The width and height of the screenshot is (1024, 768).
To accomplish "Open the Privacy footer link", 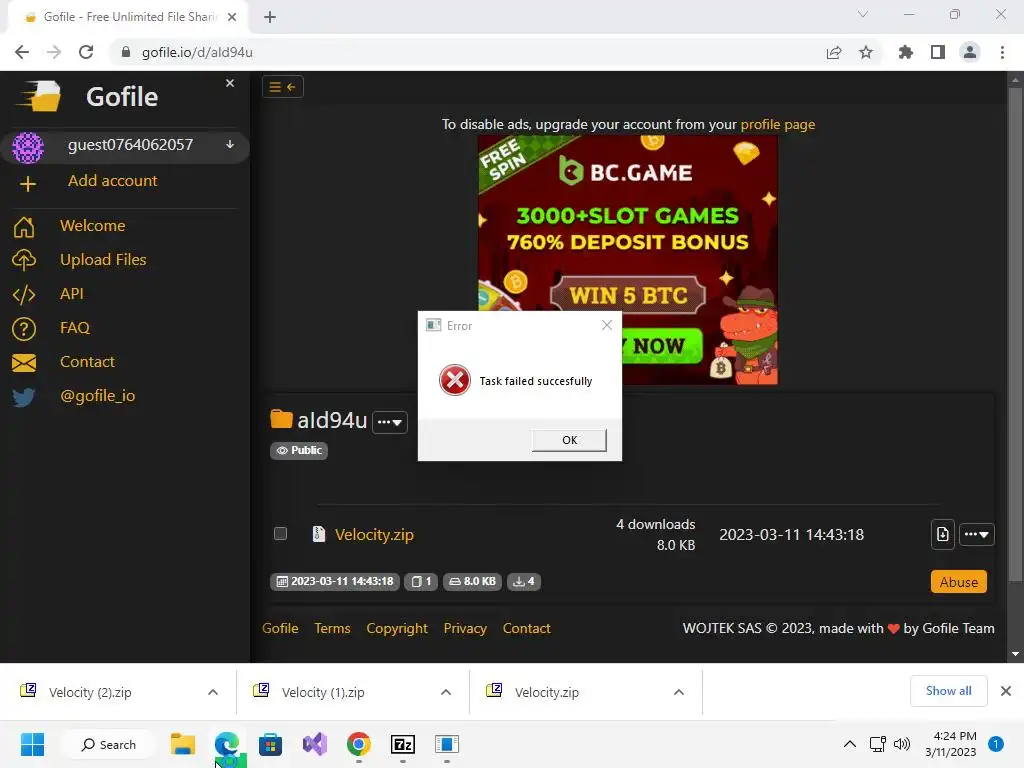I will point(465,628).
